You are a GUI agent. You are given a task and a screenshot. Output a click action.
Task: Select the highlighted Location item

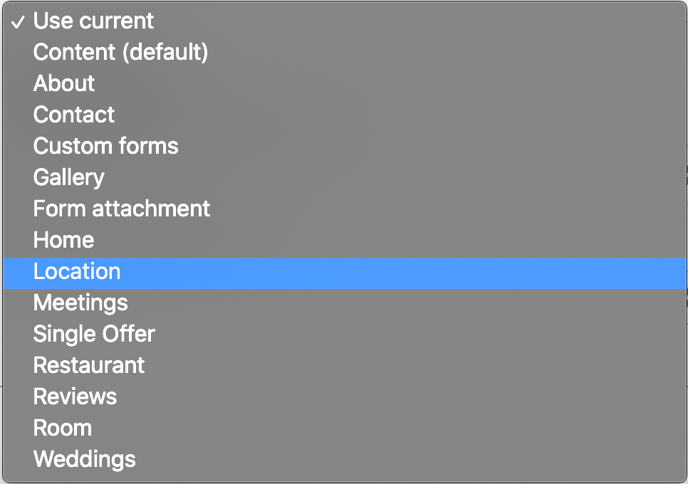tap(77, 271)
